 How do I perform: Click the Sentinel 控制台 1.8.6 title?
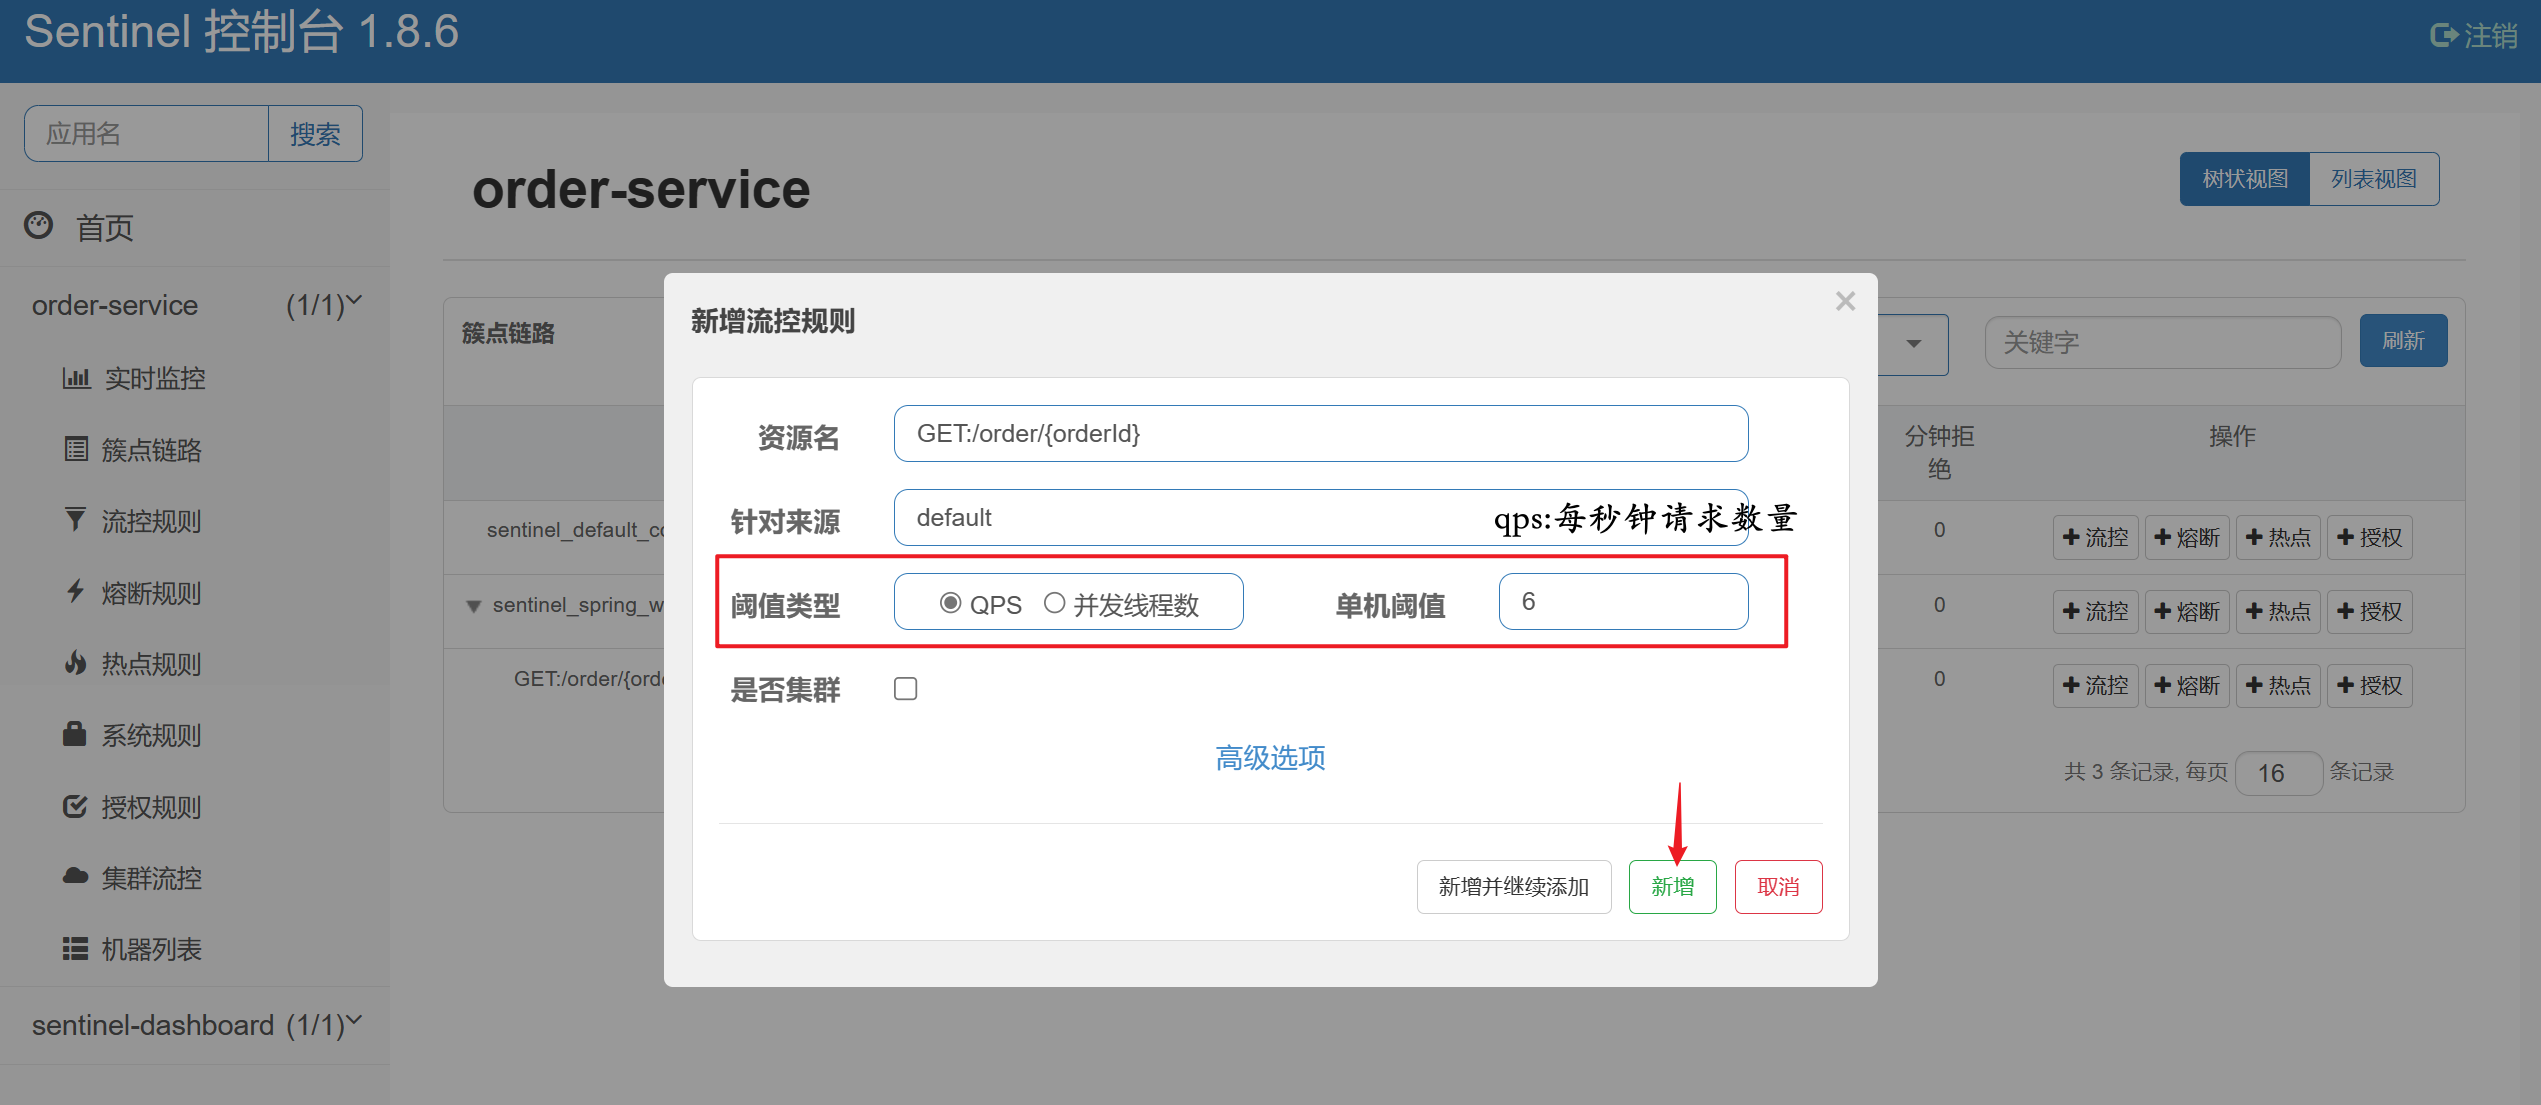pyautogui.click(x=241, y=32)
